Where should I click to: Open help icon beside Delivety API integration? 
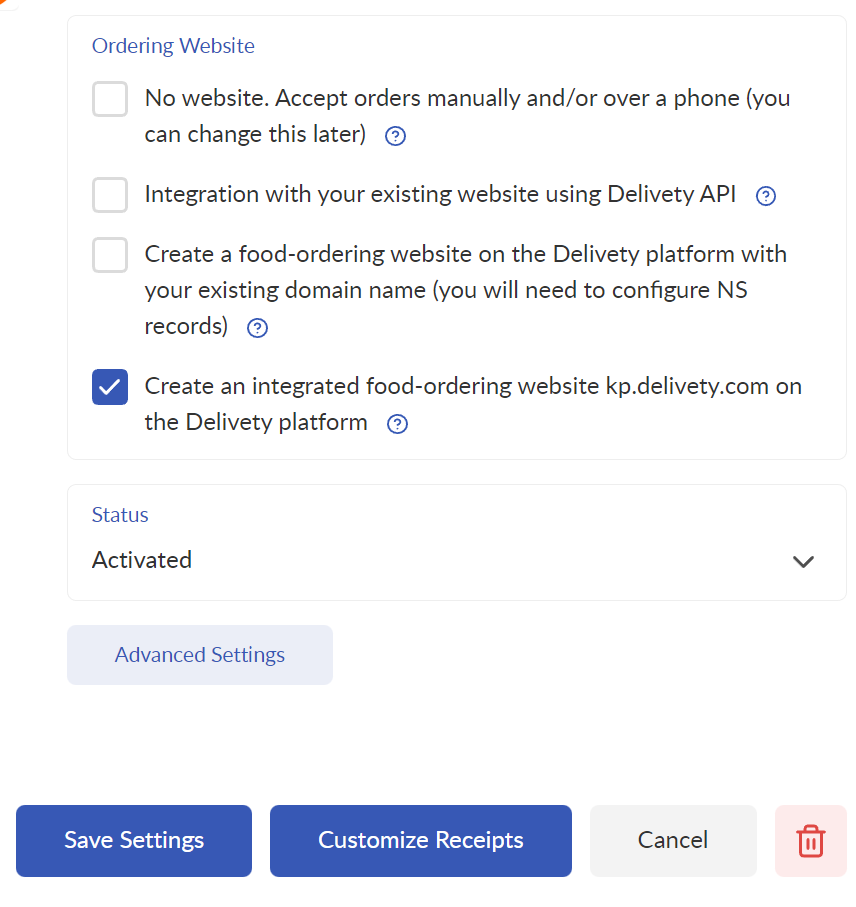click(766, 196)
